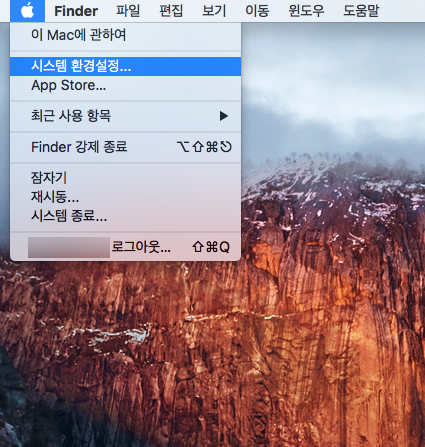Expand the 최근 사용 항목 submenu
The width and height of the screenshot is (425, 447).
coord(125,116)
